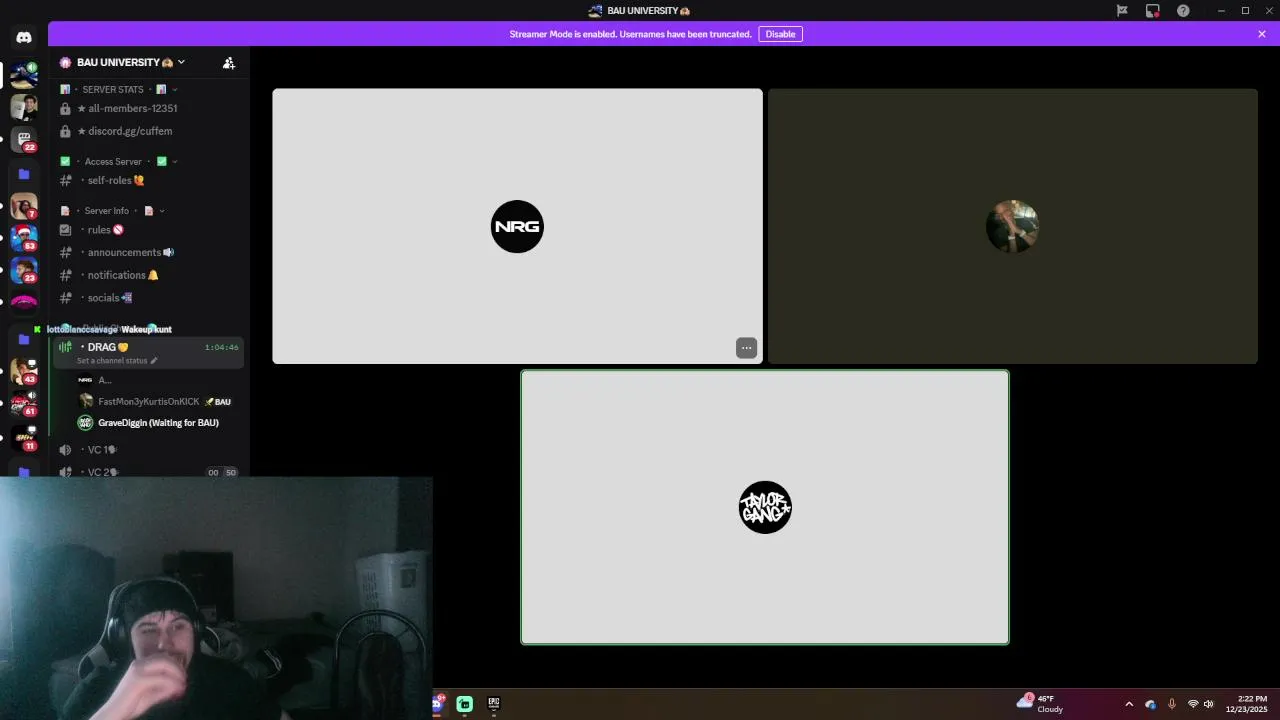Screen dimensions: 1280x720
Task: Open Discord from the Windows taskbar
Action: (437, 704)
